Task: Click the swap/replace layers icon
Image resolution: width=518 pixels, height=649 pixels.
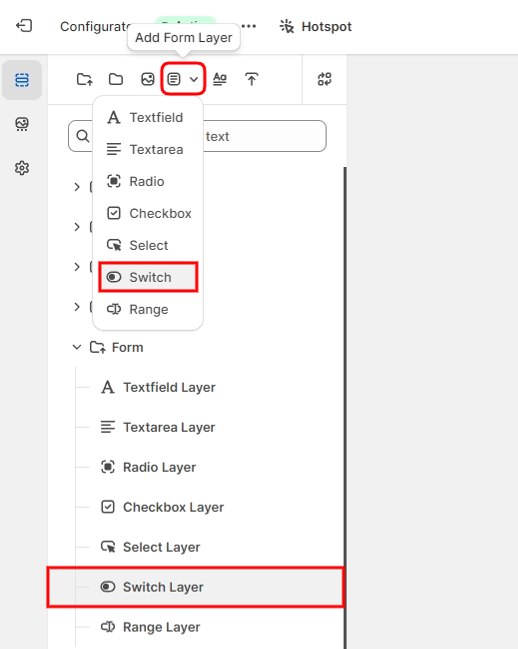Action: 324,79
